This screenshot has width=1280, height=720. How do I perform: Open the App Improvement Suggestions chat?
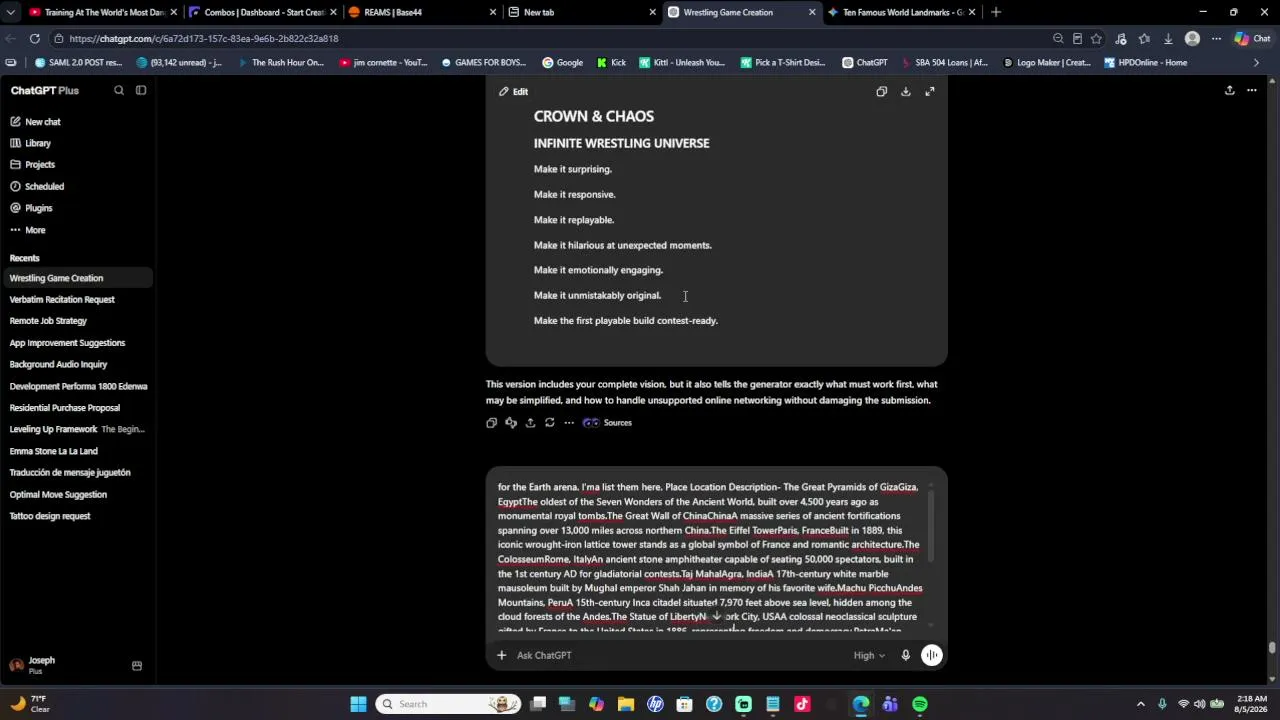(x=67, y=343)
